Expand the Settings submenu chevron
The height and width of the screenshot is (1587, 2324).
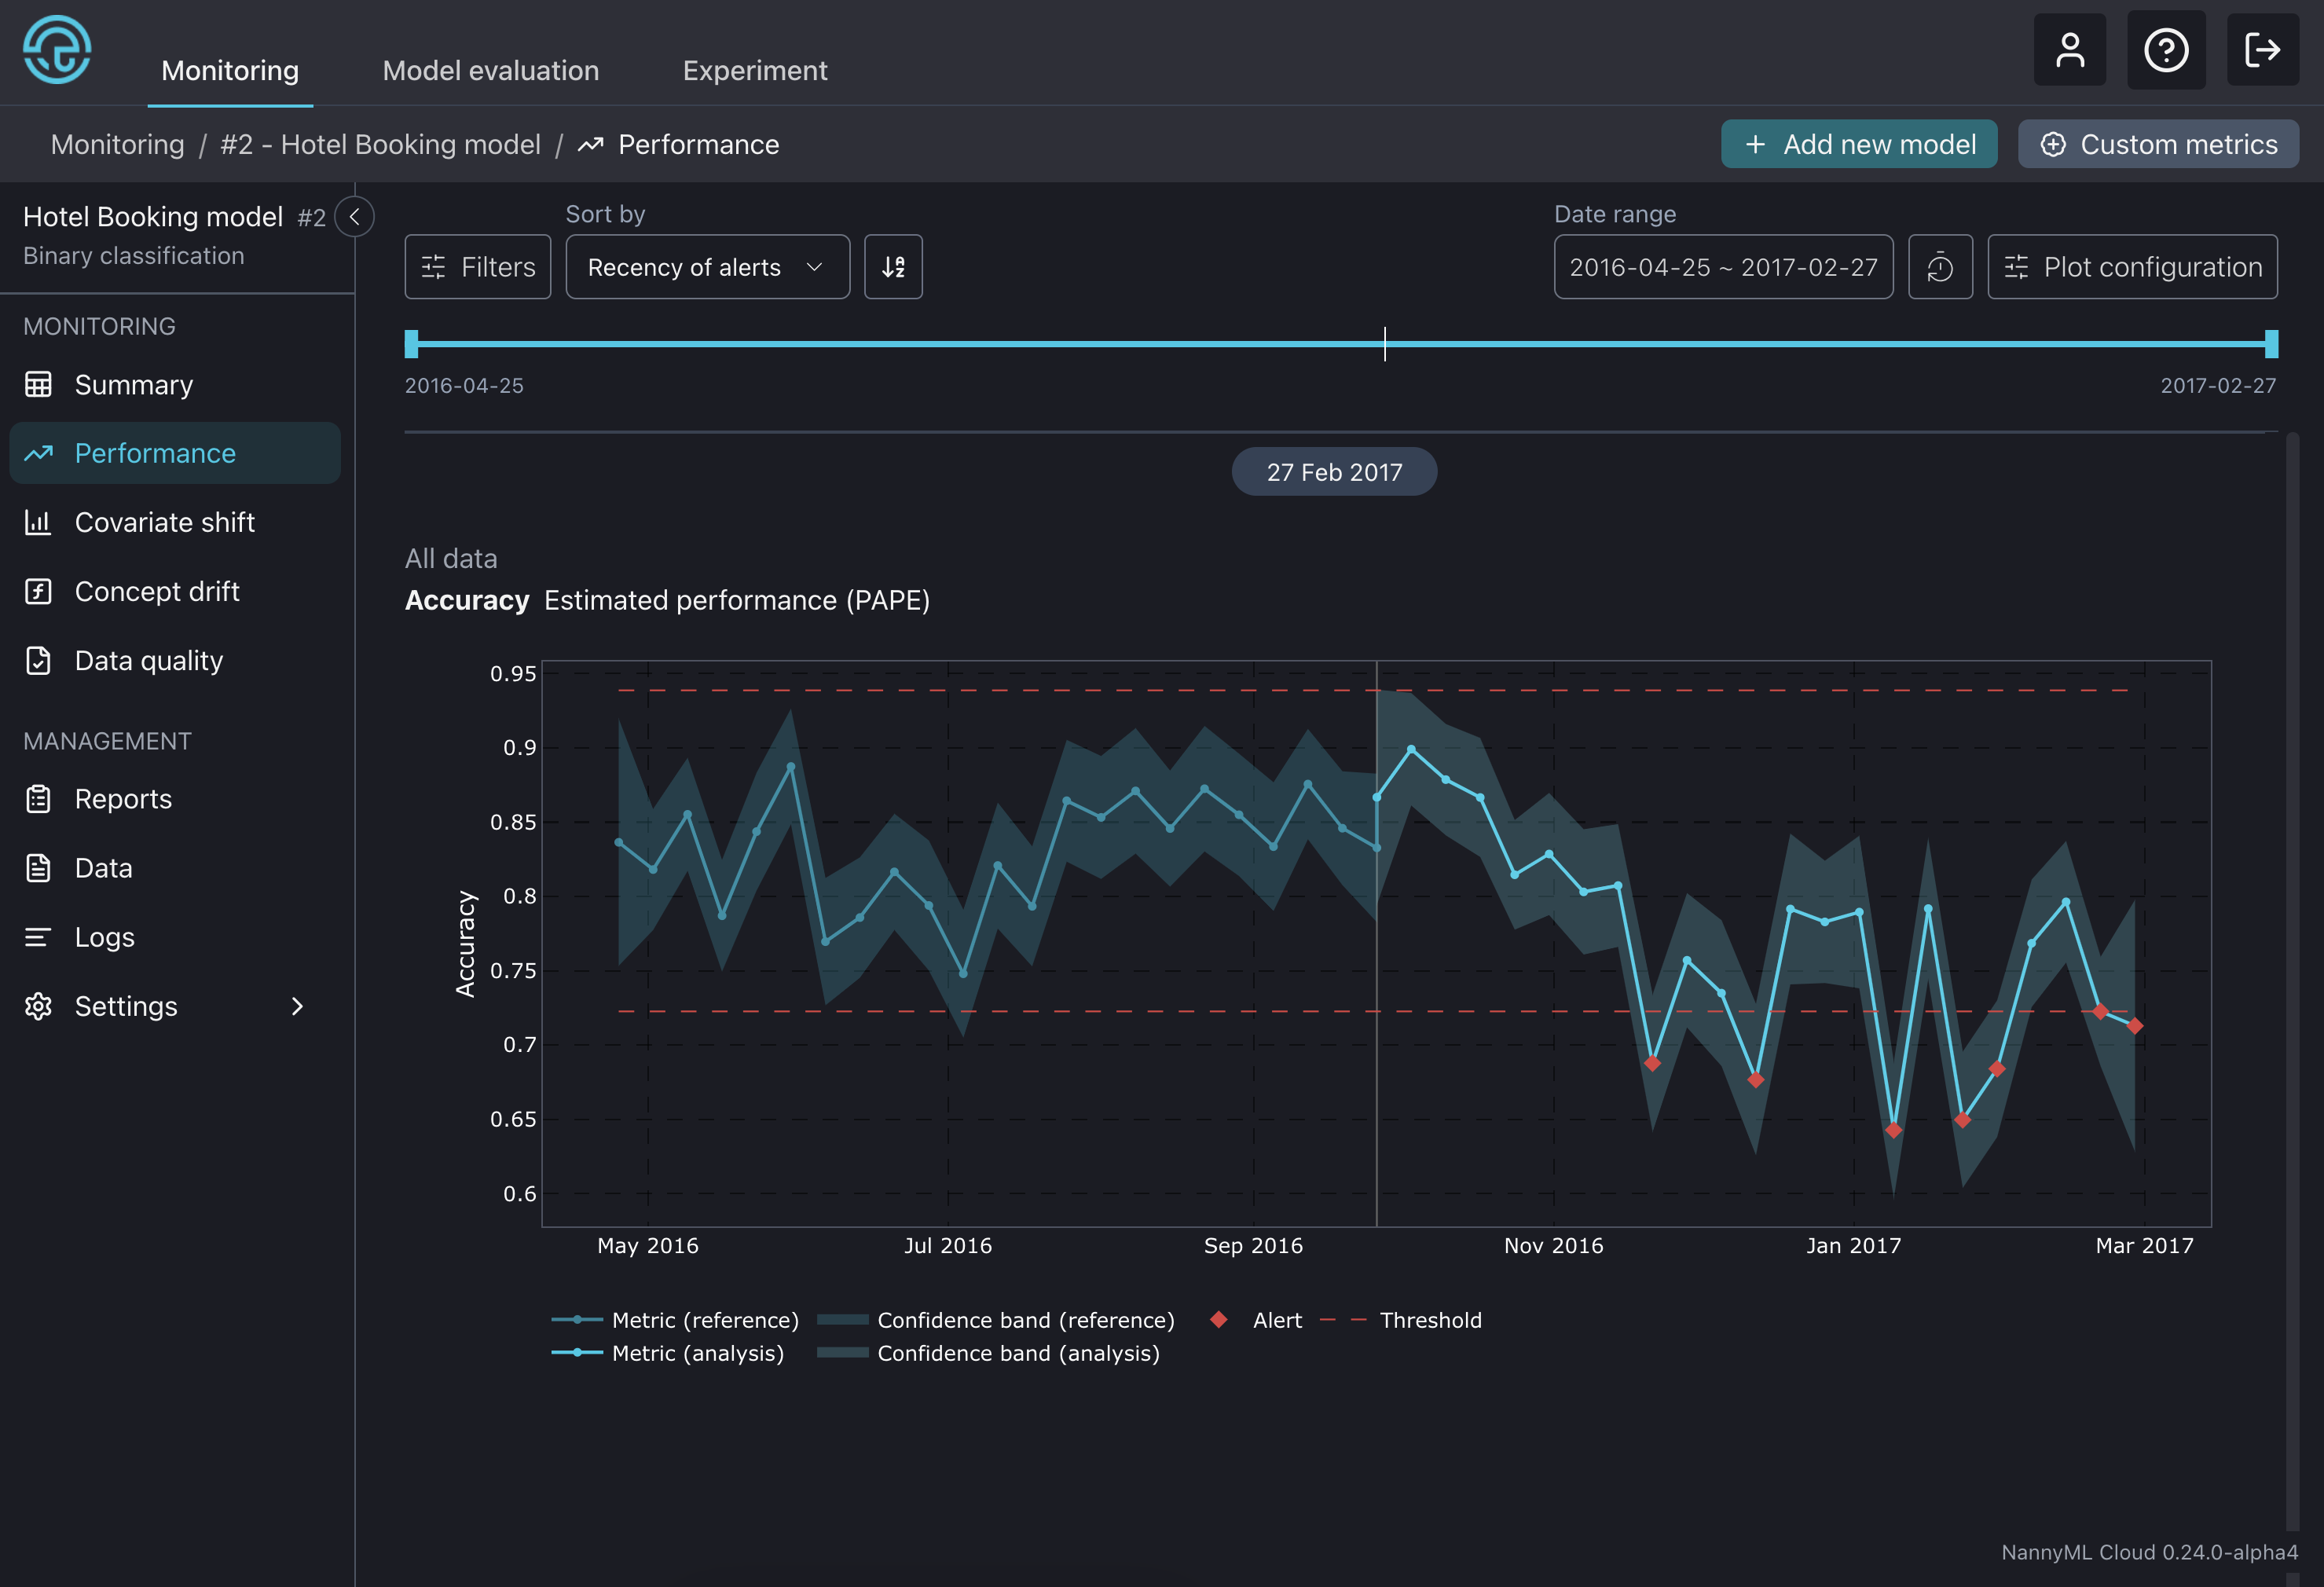(x=296, y=1006)
